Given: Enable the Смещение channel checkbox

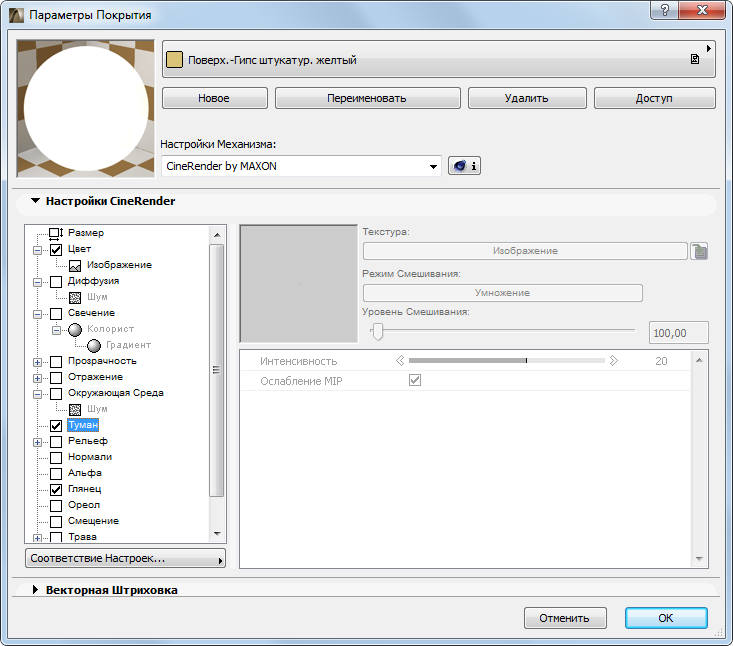Looking at the screenshot, I should tap(56, 522).
